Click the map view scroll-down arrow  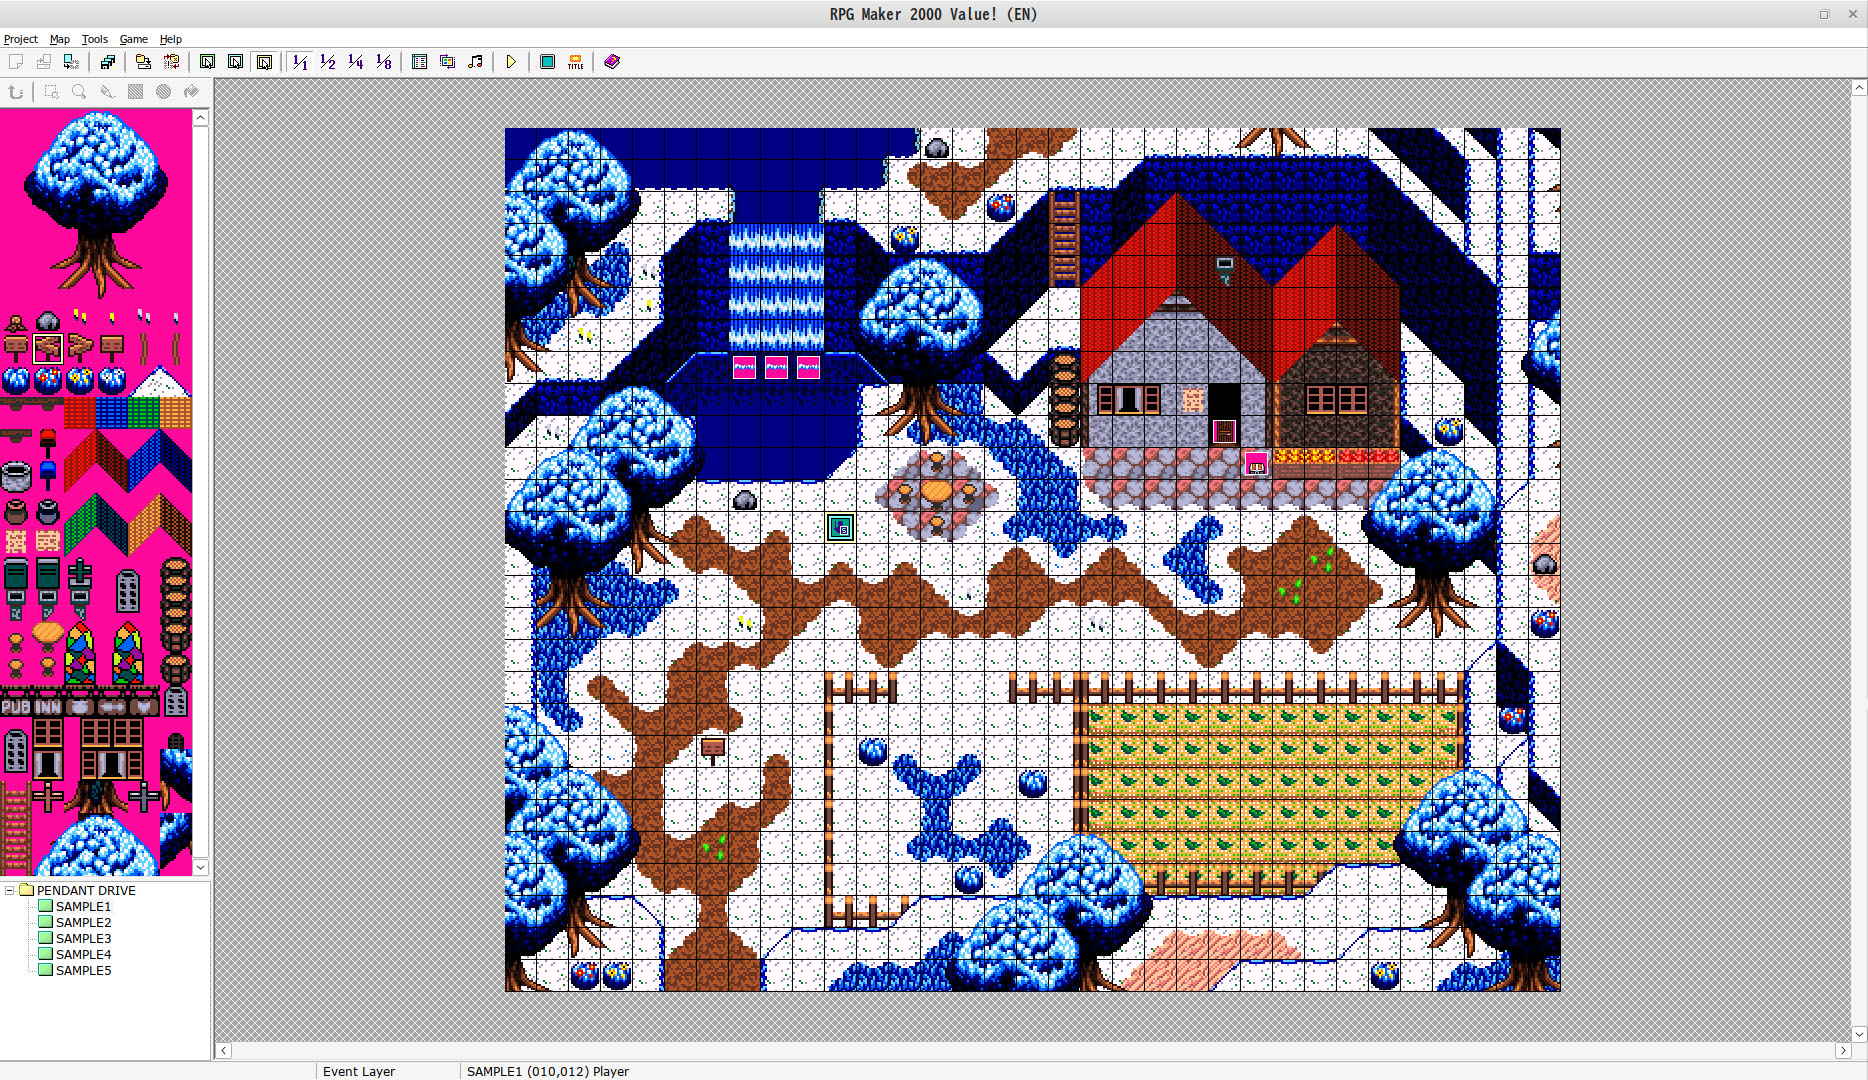pyautogui.click(x=1859, y=1034)
